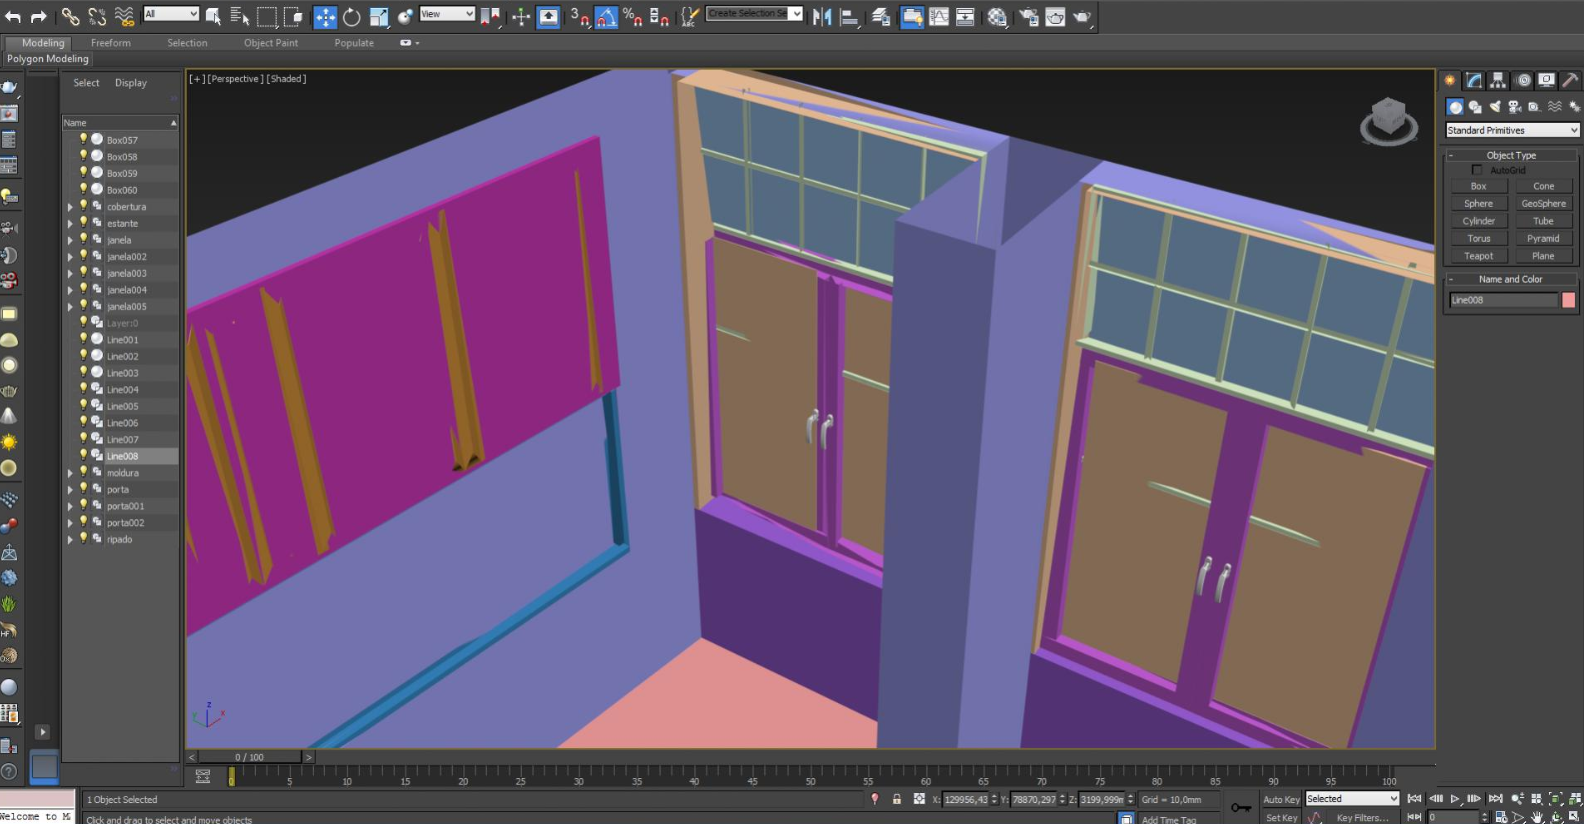Toggle the Percent Snap button
Screen dimensions: 1584x824
coord(632,16)
